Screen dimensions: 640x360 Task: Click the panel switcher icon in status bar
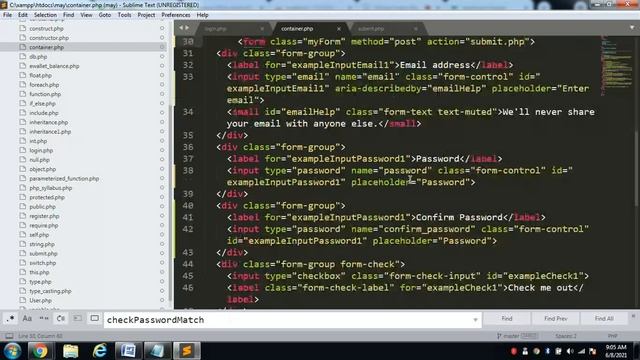point(9,336)
